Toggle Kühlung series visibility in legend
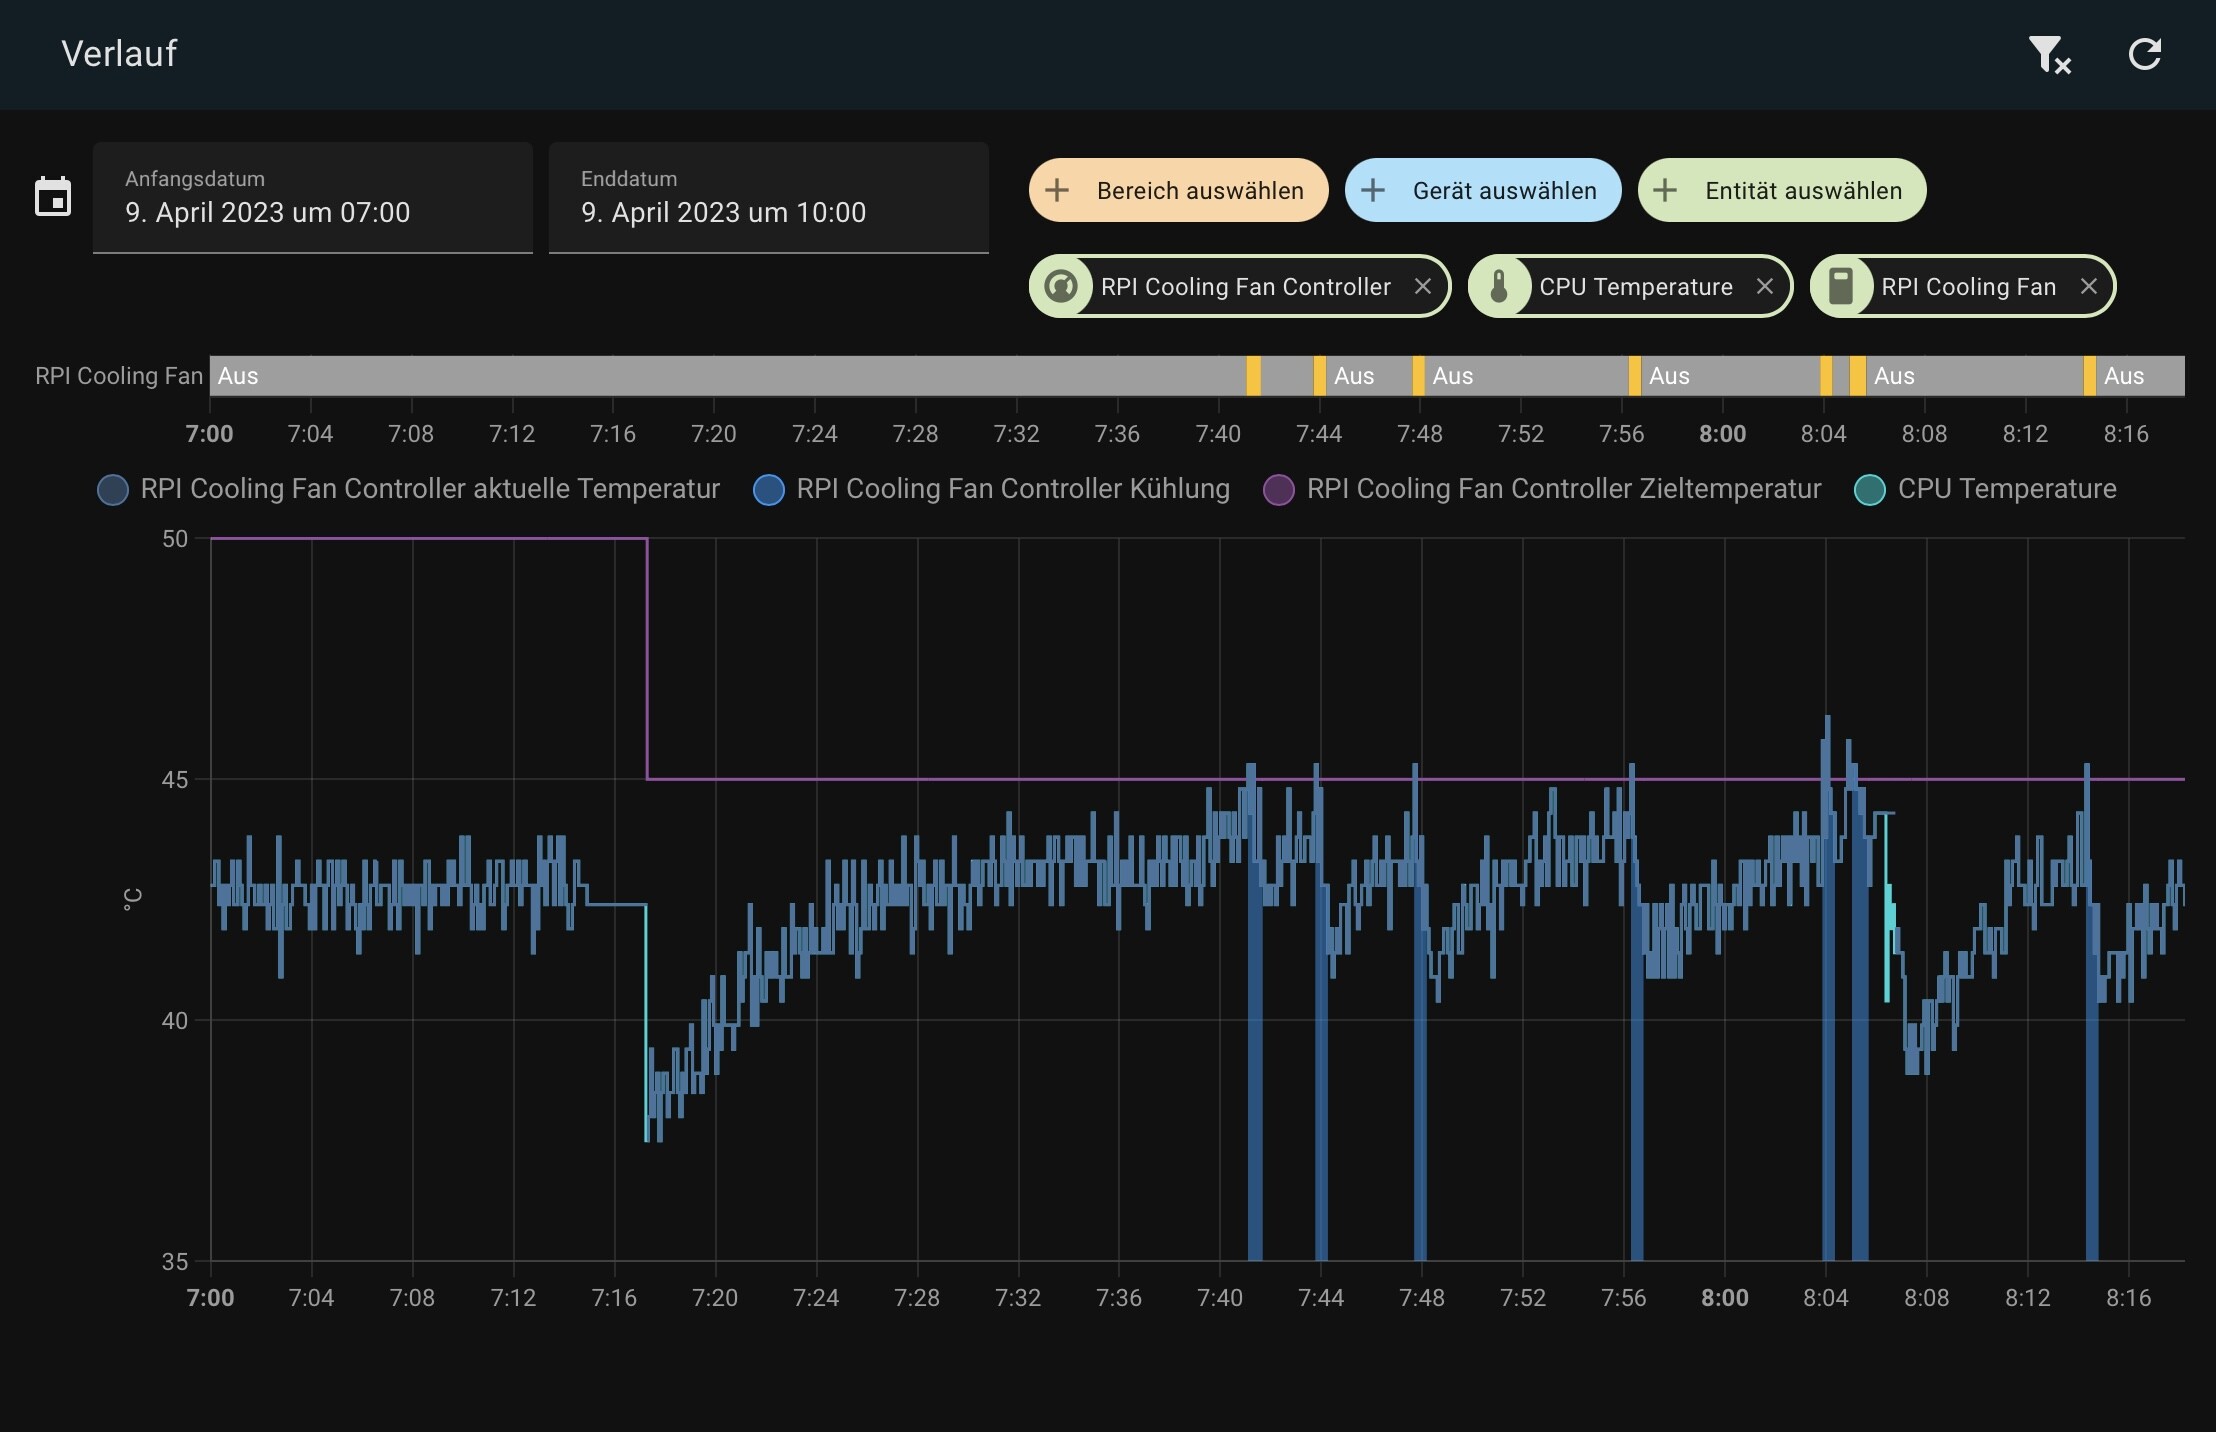 pyautogui.click(x=991, y=489)
